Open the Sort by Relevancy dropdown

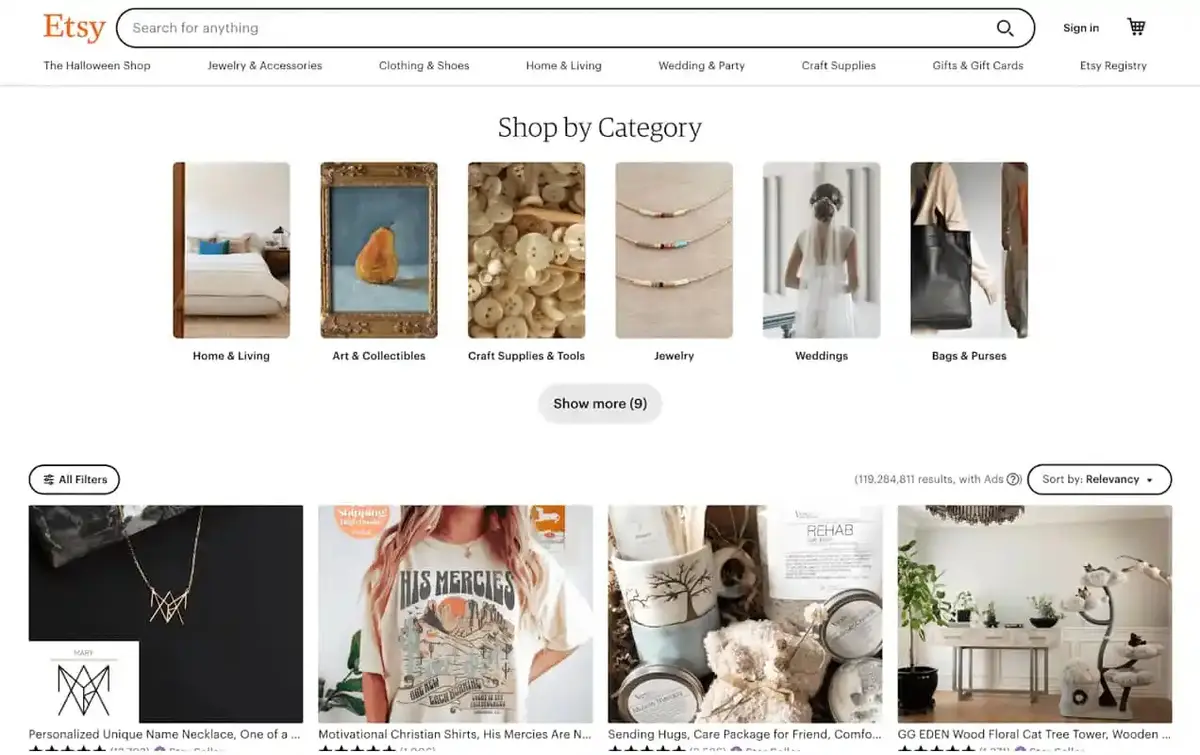(x=1099, y=479)
